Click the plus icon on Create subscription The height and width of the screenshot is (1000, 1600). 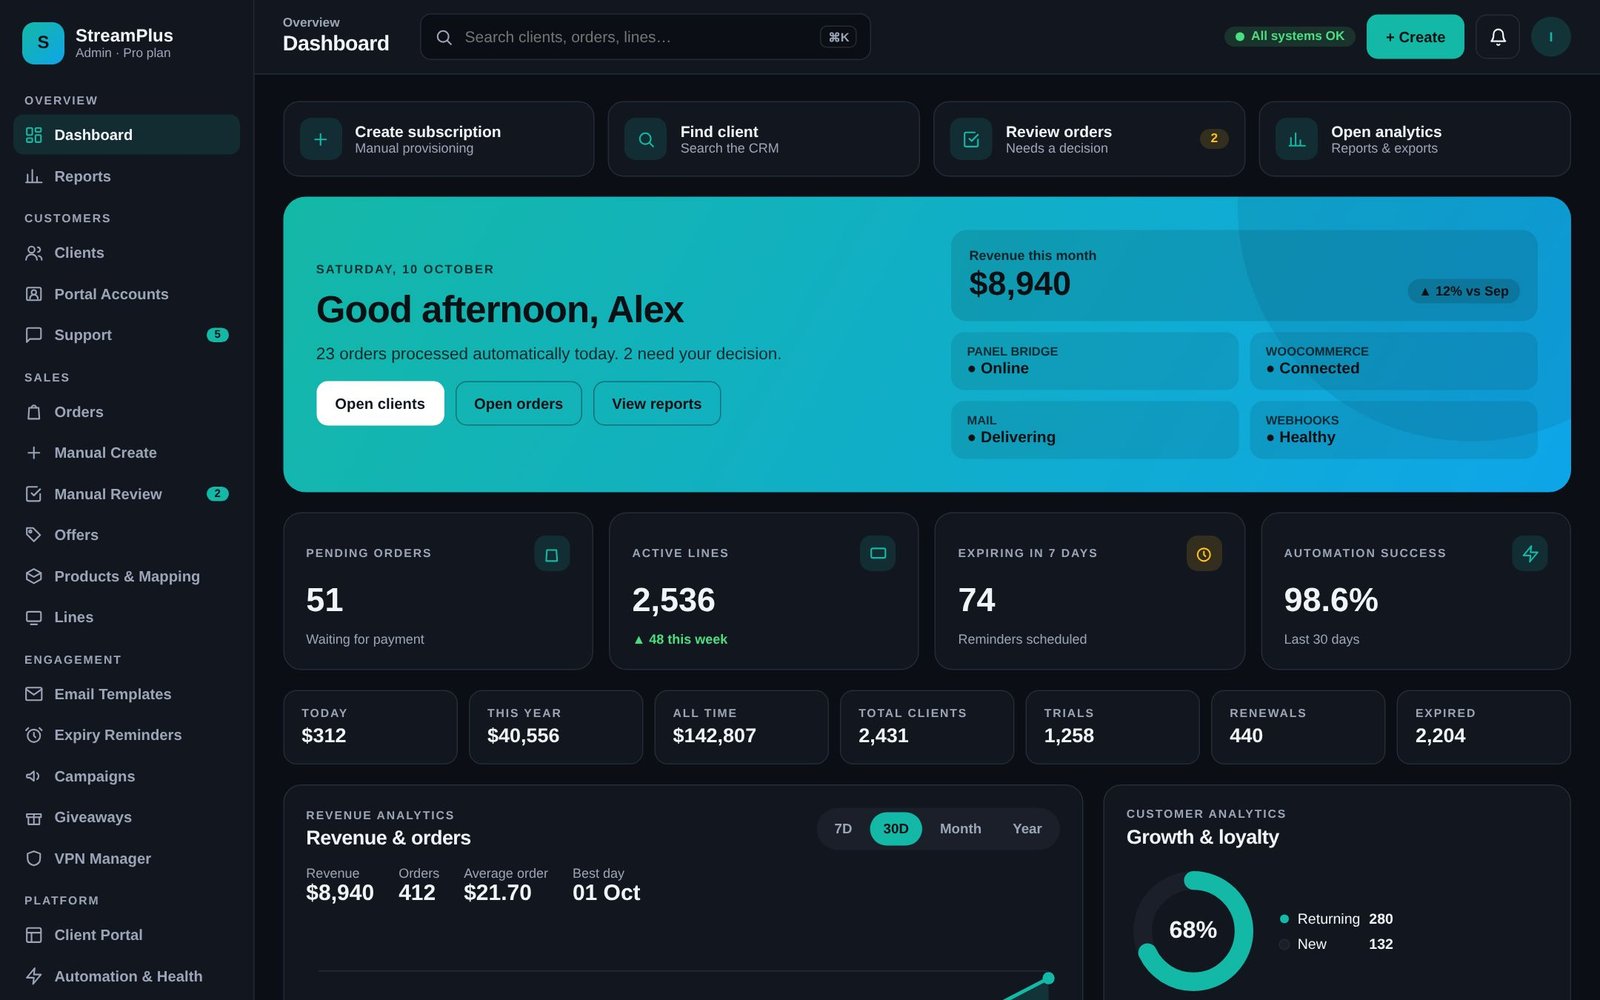tap(320, 139)
